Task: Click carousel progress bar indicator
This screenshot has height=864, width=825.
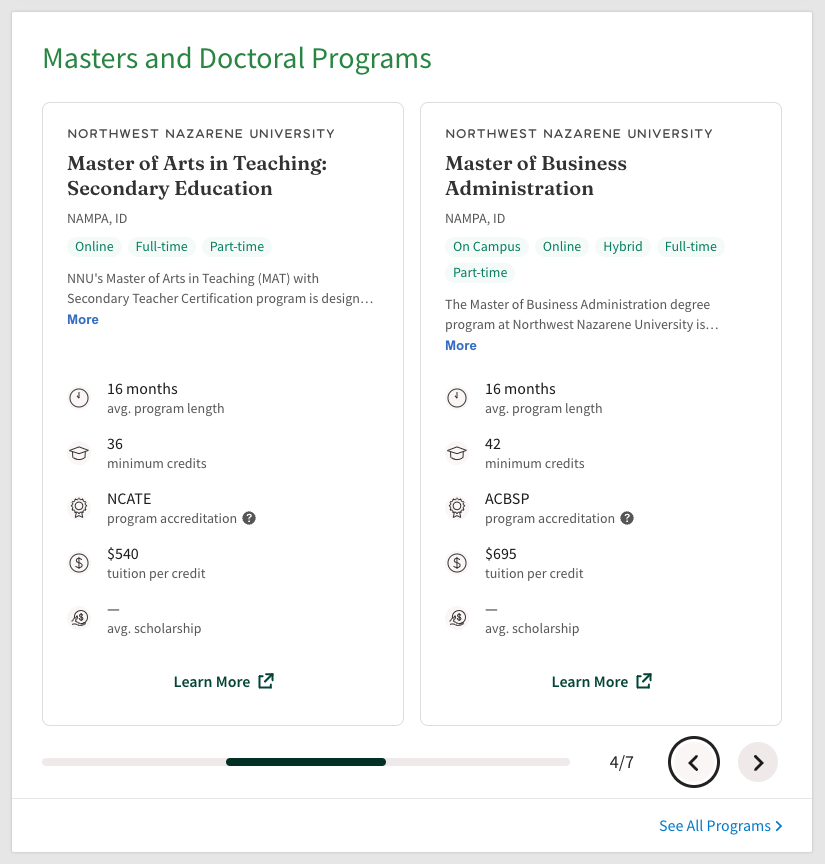Action: (306, 762)
